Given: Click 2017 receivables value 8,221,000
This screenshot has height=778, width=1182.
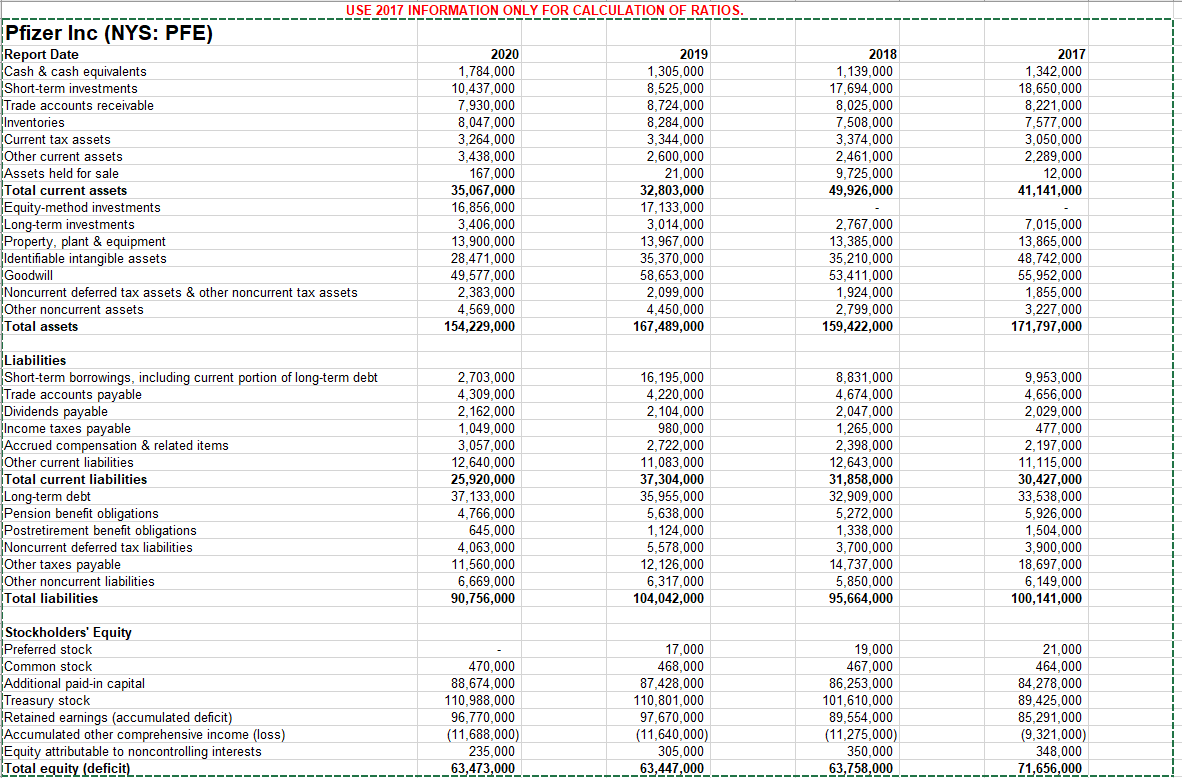Looking at the screenshot, I should pos(1054,106).
